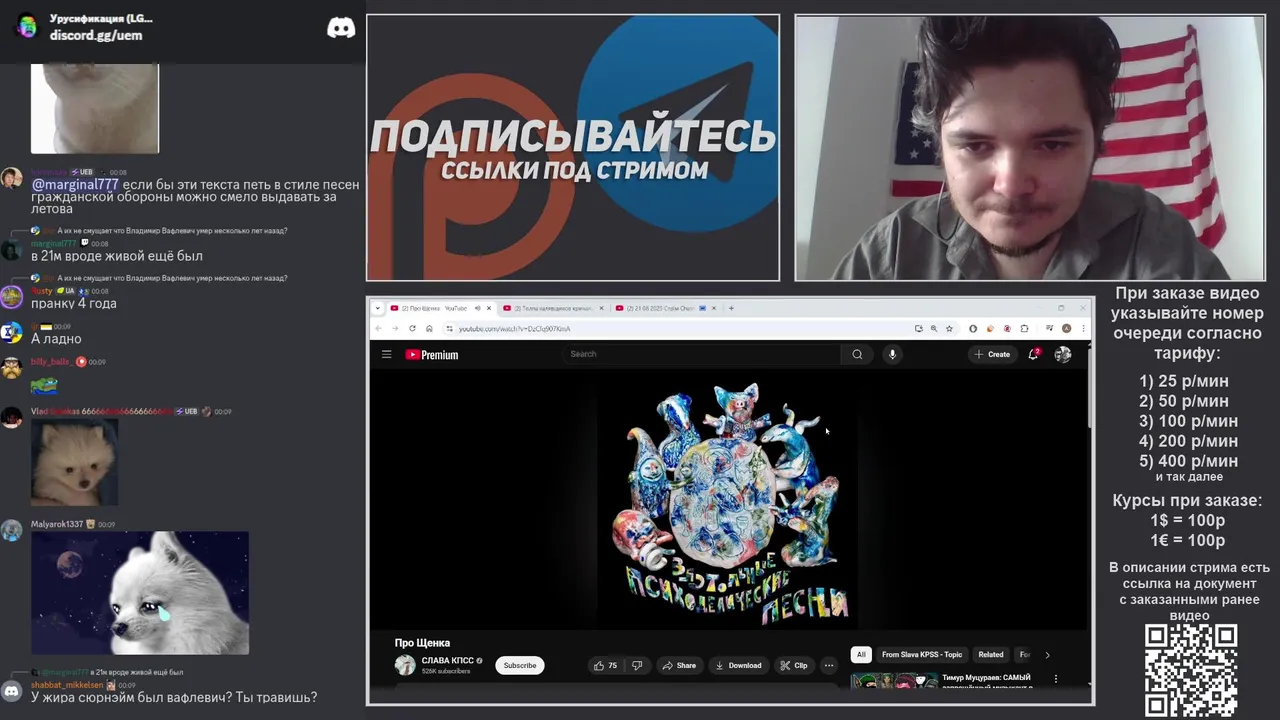Viewport: 1280px width, 720px height.
Task: Click 'Про Щенка' video title
Action: point(422,643)
